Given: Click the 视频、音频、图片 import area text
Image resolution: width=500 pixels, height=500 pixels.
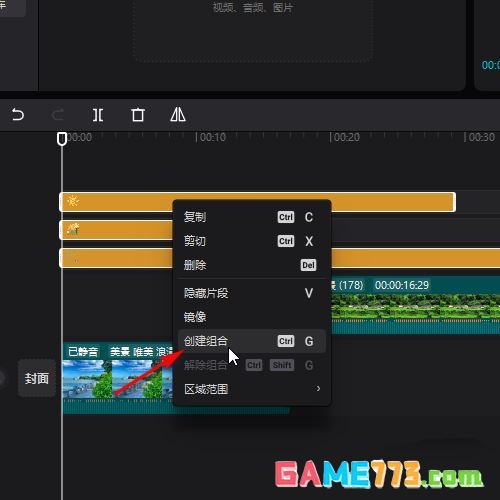Looking at the screenshot, I should point(253,7).
